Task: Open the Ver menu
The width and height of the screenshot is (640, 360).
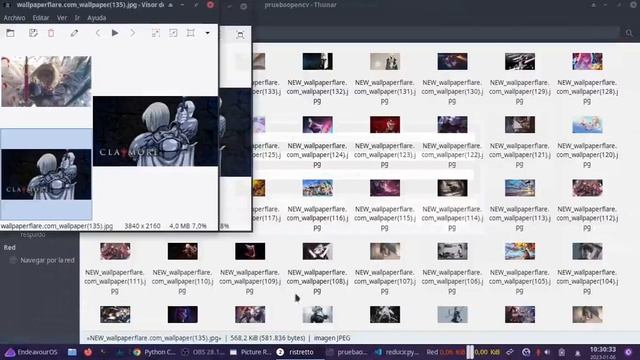Action: (62, 18)
